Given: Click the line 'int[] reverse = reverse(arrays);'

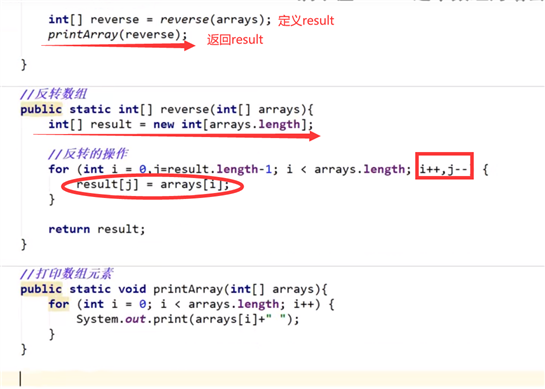Looking at the screenshot, I should point(160,19).
